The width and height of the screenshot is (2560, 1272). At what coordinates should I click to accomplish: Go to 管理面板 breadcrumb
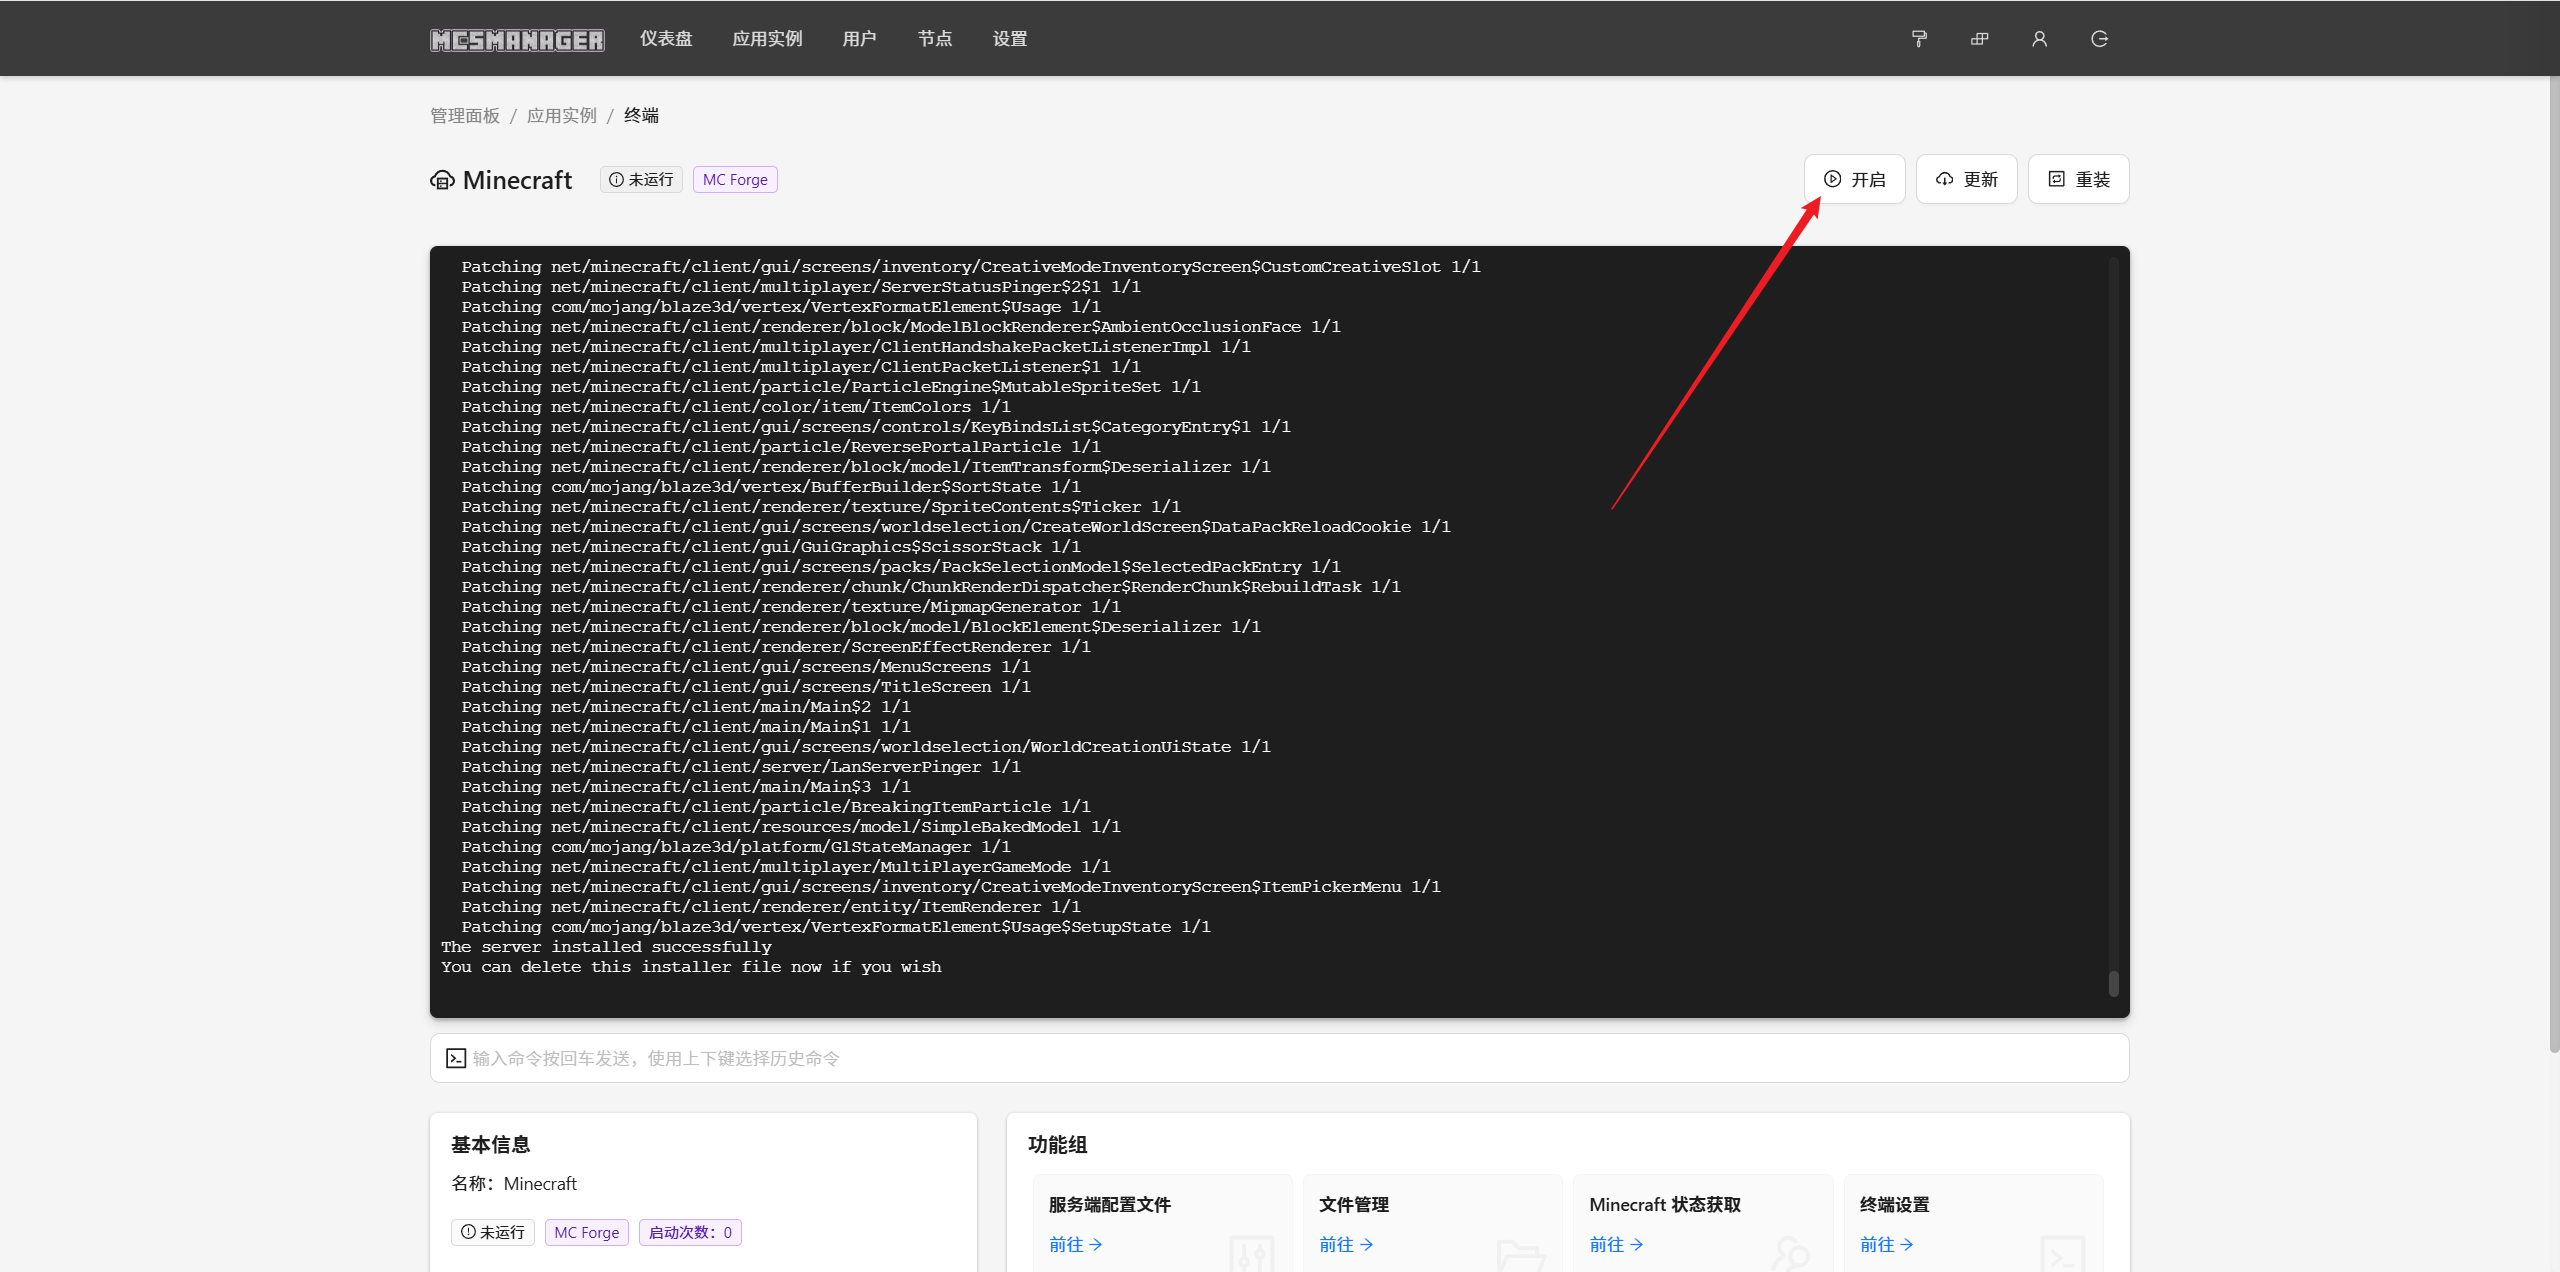(x=465, y=116)
